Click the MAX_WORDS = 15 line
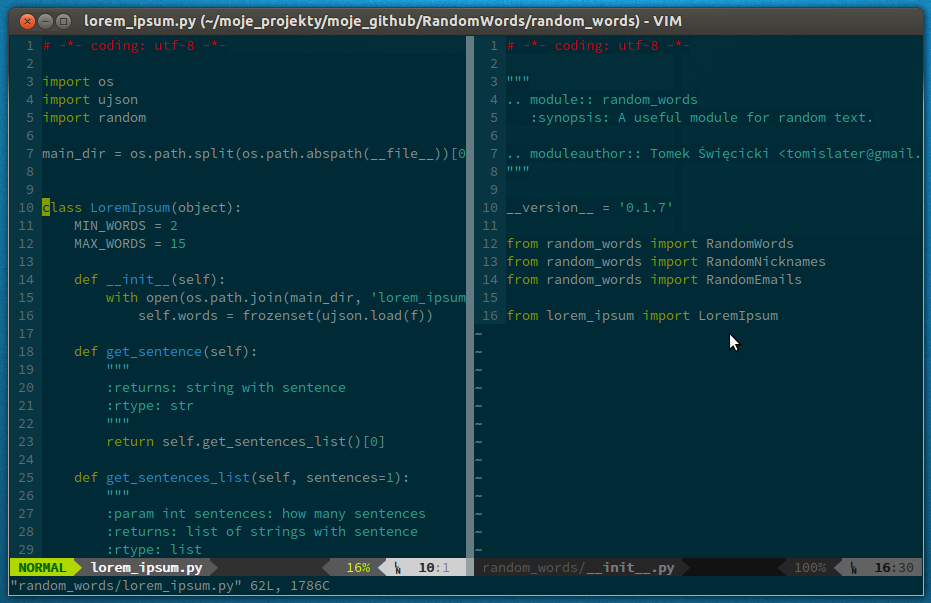Viewport: 931px width, 603px height. pyautogui.click(x=130, y=244)
